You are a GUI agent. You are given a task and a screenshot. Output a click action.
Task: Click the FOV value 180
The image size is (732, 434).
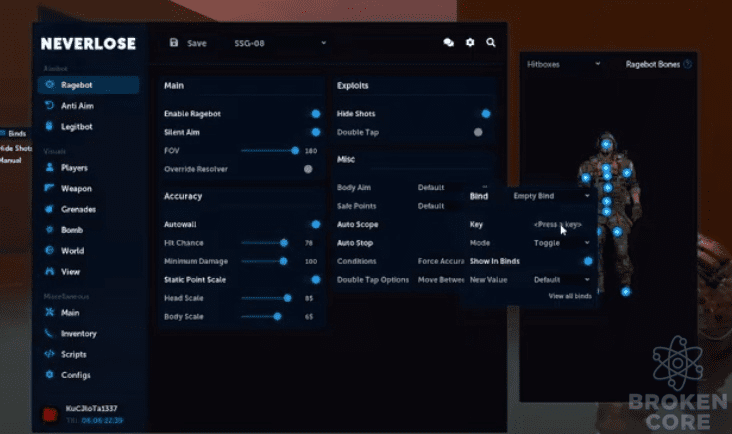(310, 151)
